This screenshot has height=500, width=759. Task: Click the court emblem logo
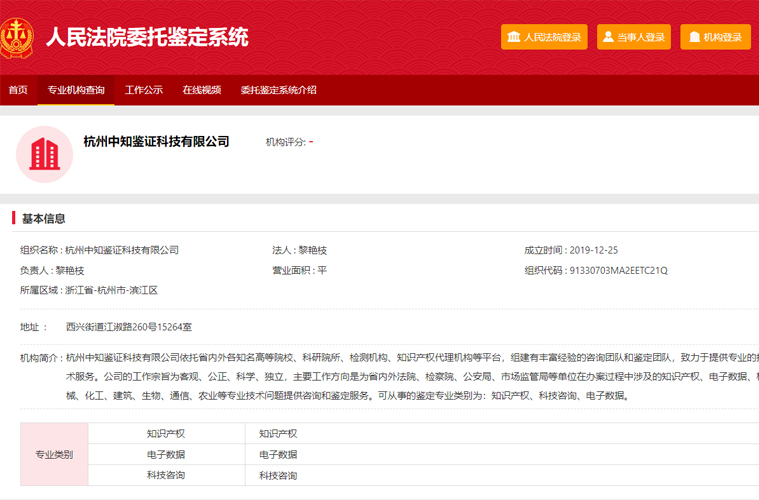16,38
